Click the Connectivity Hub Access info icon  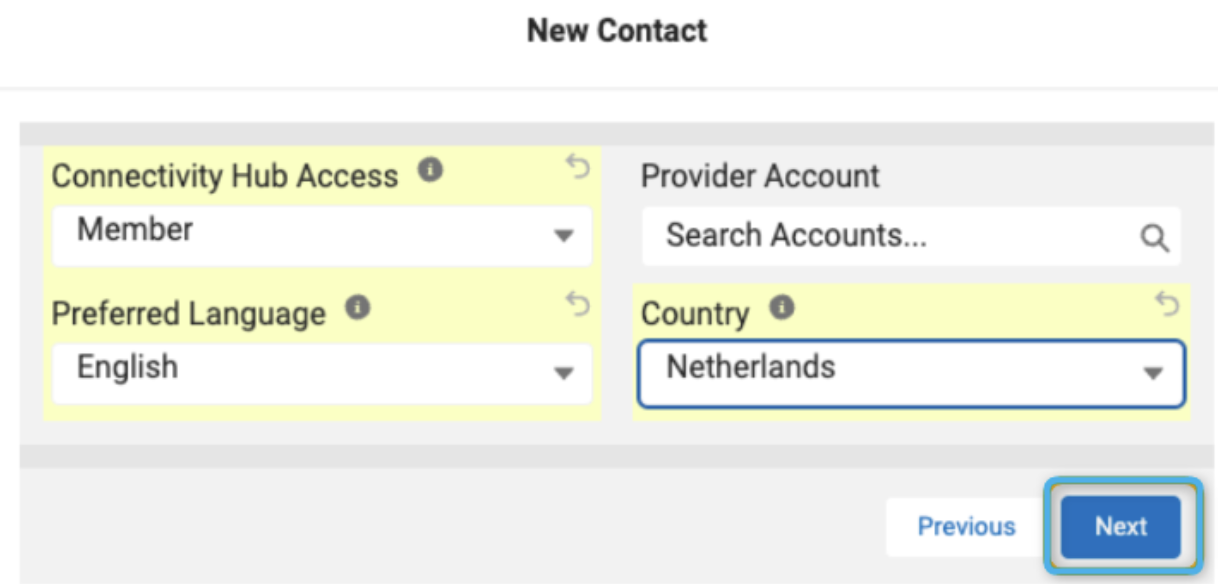coord(430,171)
